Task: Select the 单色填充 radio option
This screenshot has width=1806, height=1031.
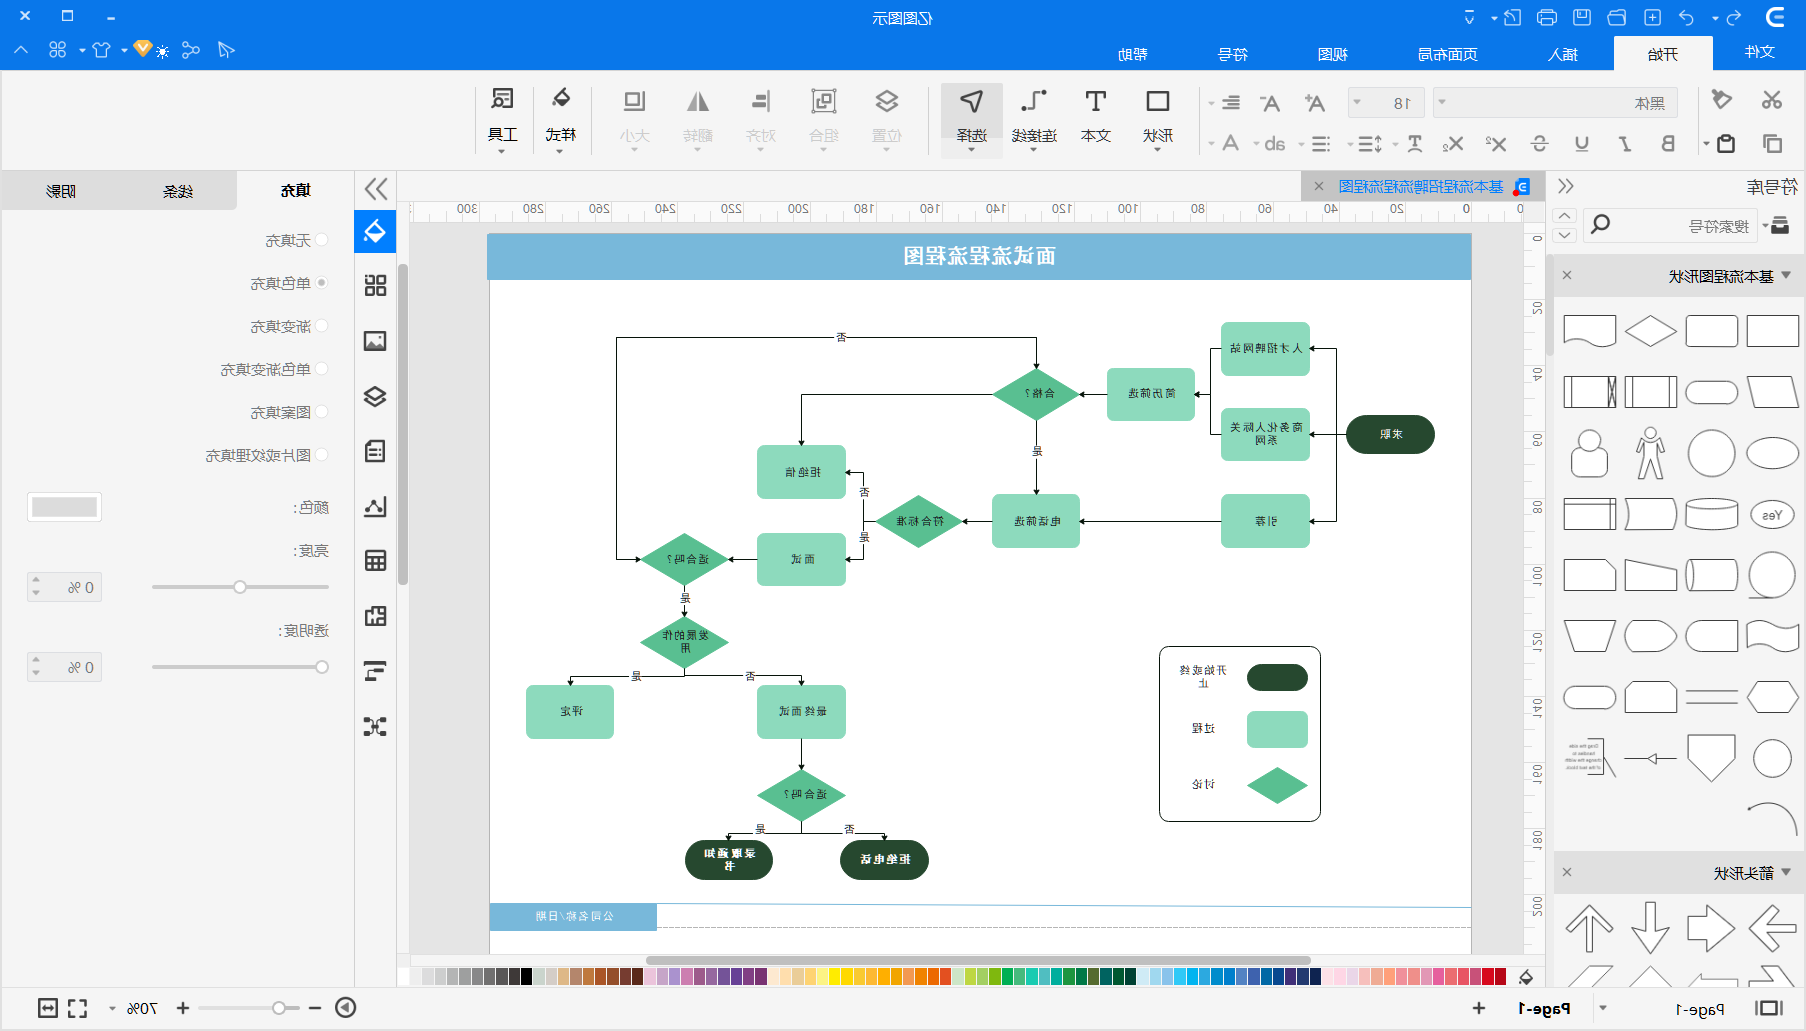Action: click(321, 283)
